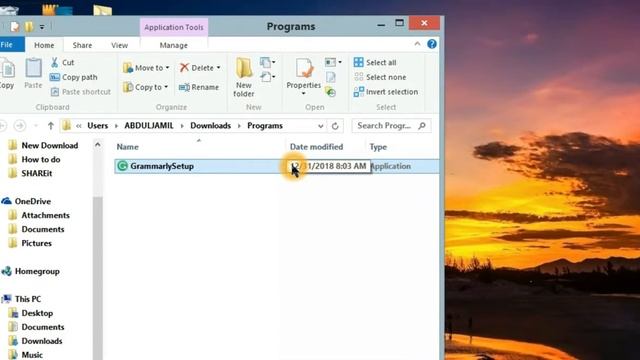The width and height of the screenshot is (640, 360).
Task: Click Paste shortcut in the ribbon
Action: 80,92
